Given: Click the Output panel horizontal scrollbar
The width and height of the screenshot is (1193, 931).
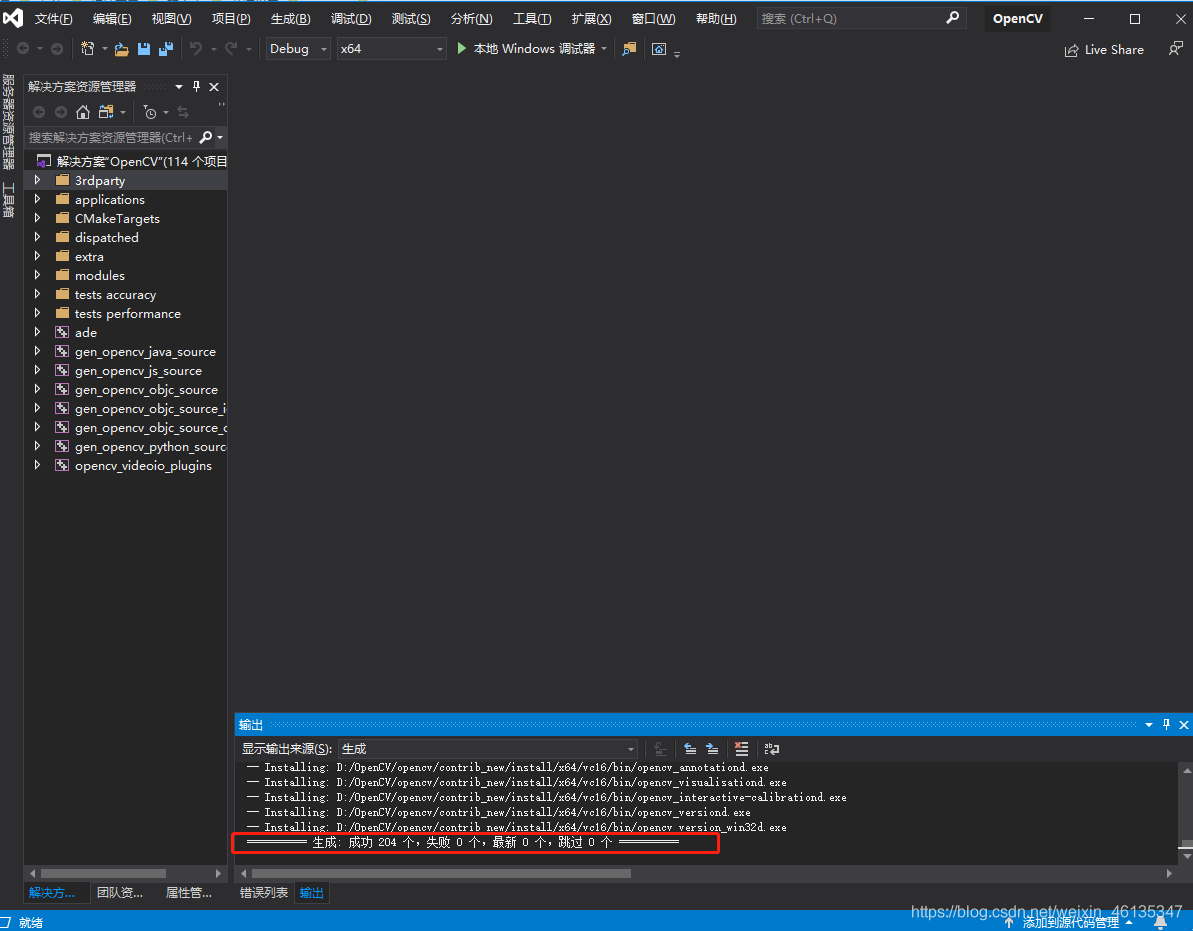Looking at the screenshot, I should point(440,873).
